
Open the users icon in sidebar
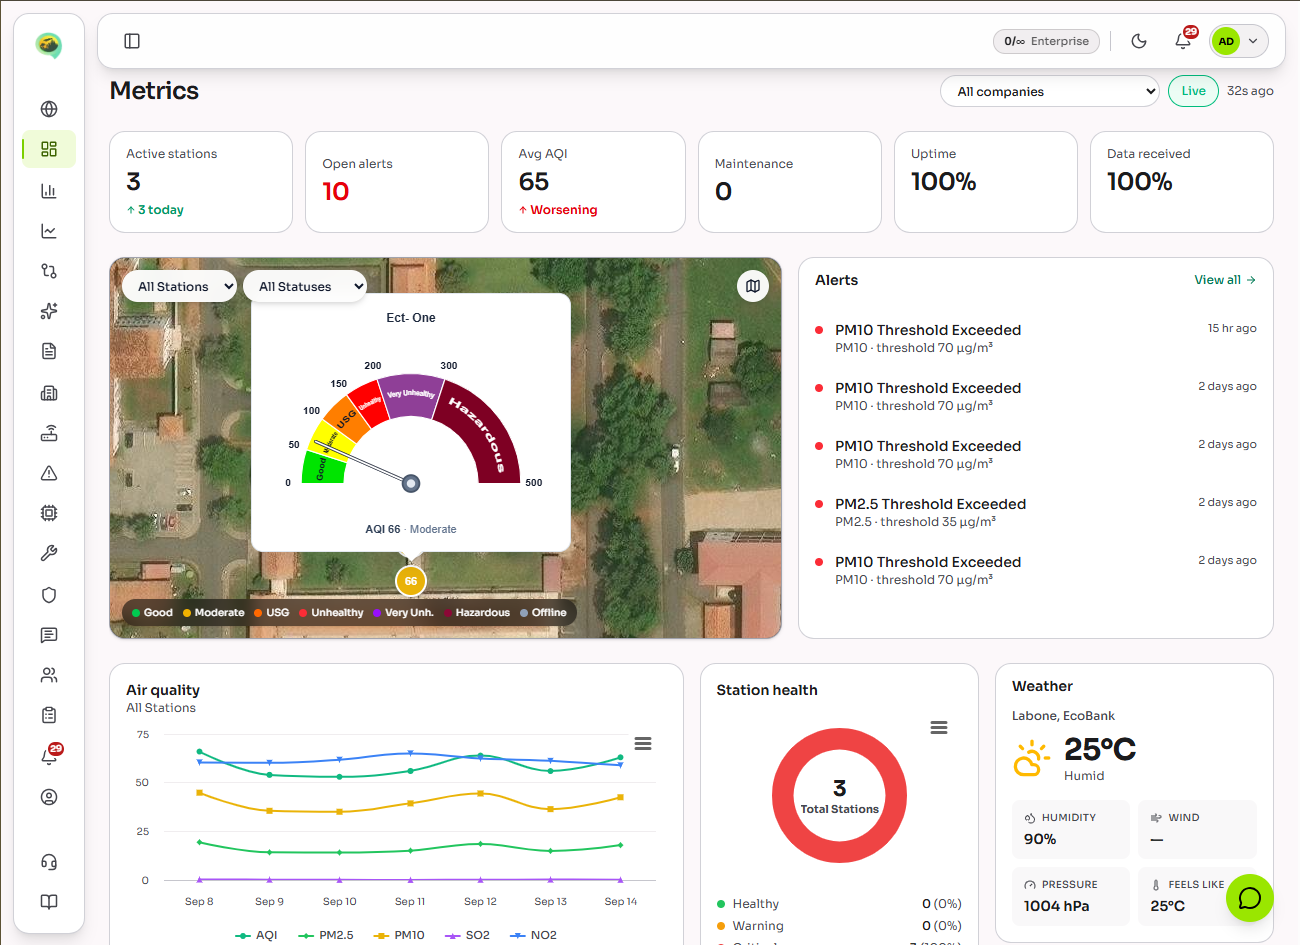tap(49, 675)
